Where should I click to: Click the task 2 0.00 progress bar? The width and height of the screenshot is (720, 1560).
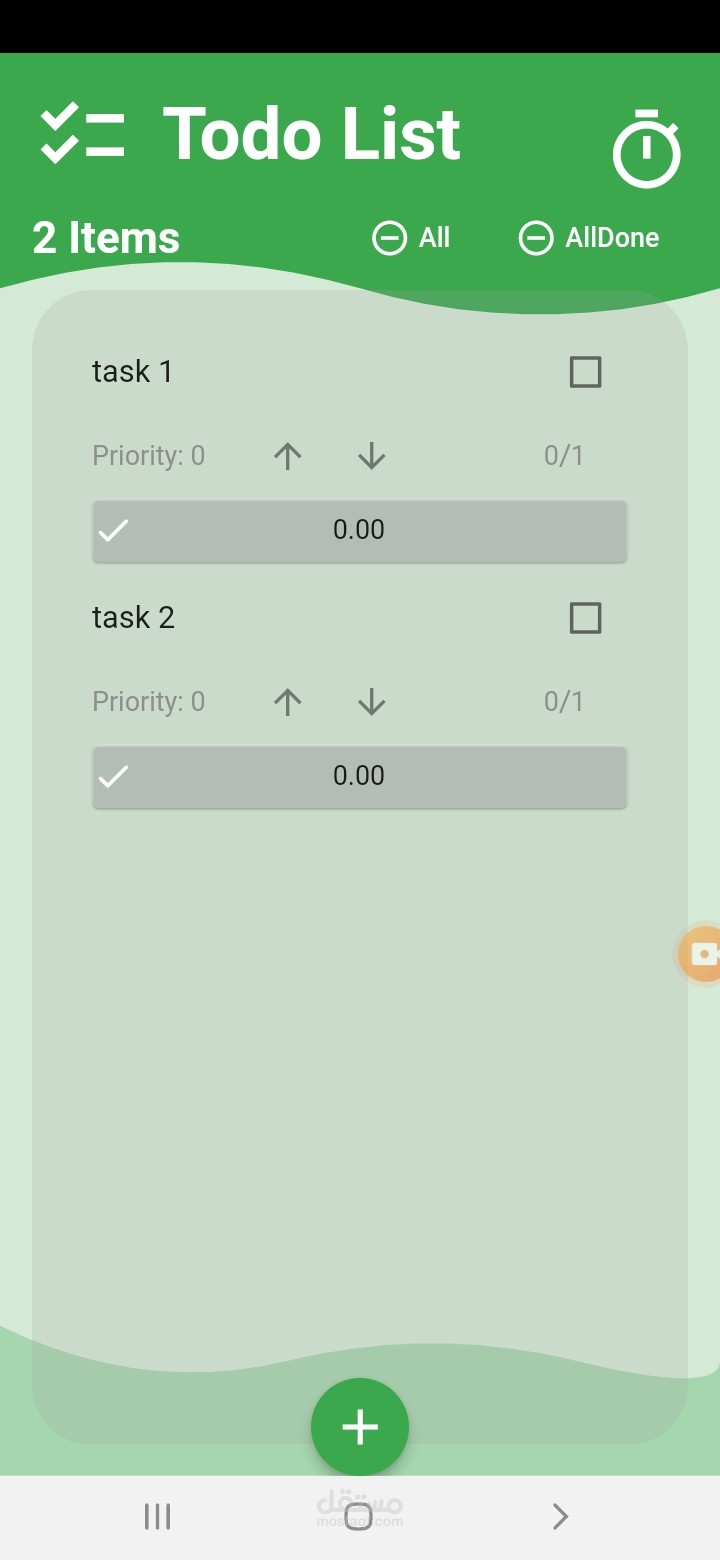click(359, 776)
